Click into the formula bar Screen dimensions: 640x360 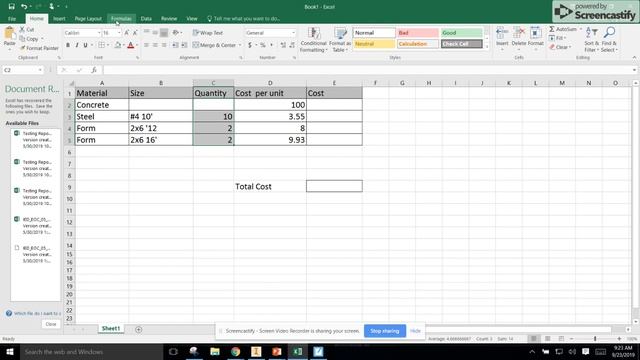coord(367,70)
